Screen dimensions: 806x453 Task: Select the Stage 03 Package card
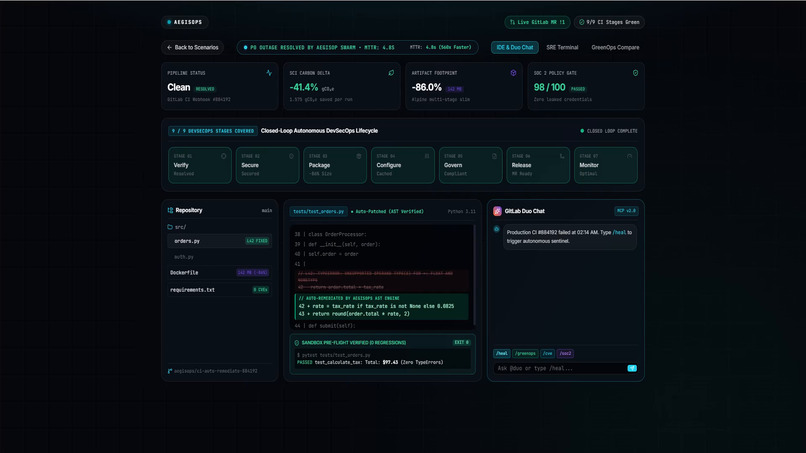pos(335,165)
